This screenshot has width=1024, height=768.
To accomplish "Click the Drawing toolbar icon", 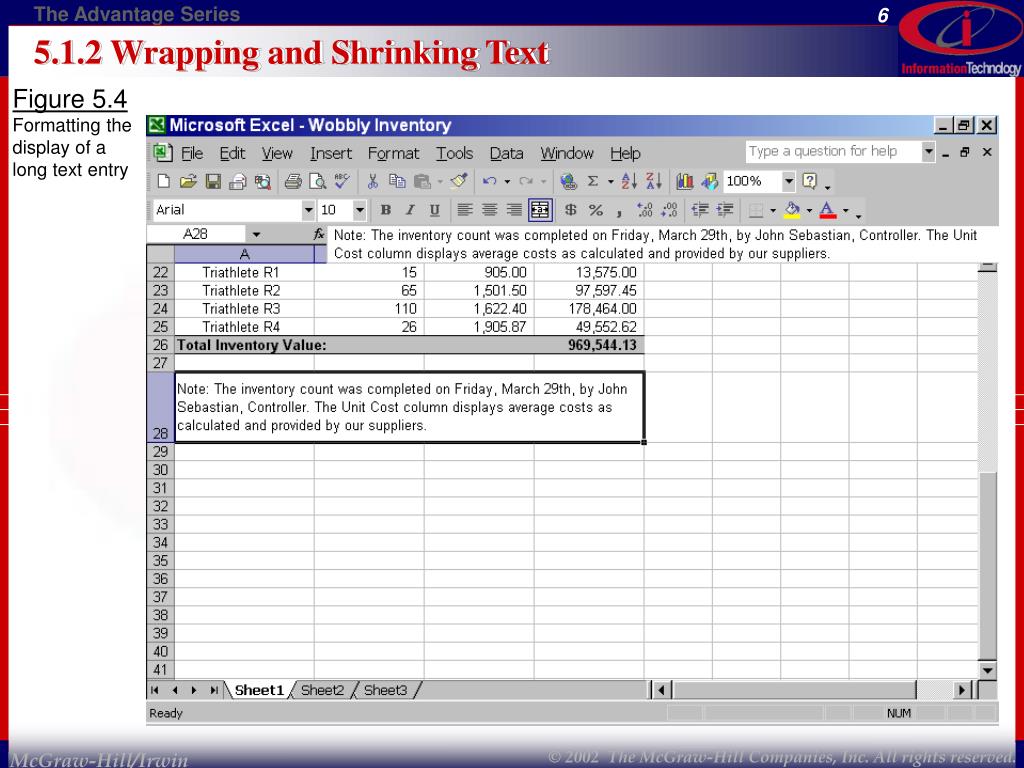I will pyautogui.click(x=709, y=182).
